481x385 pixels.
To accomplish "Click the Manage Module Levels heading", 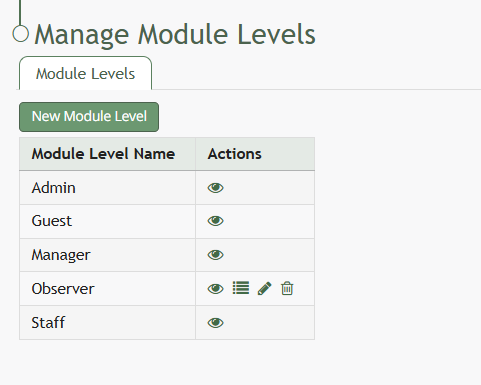I will pyautogui.click(x=175, y=35).
